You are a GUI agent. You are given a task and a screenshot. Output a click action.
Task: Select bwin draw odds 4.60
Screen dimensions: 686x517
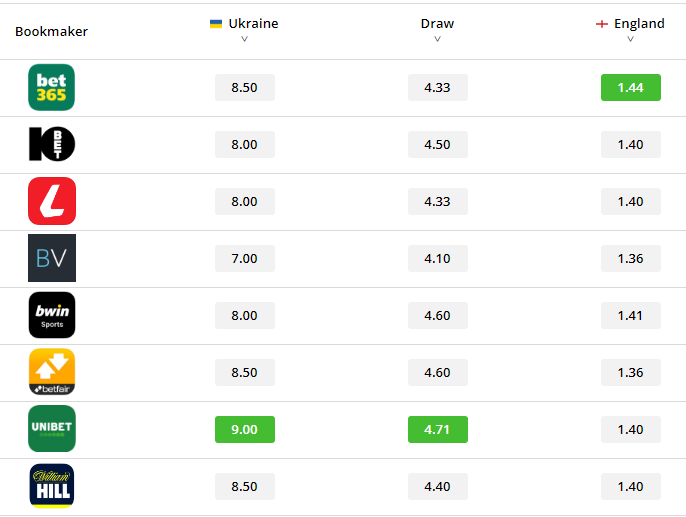(438, 315)
